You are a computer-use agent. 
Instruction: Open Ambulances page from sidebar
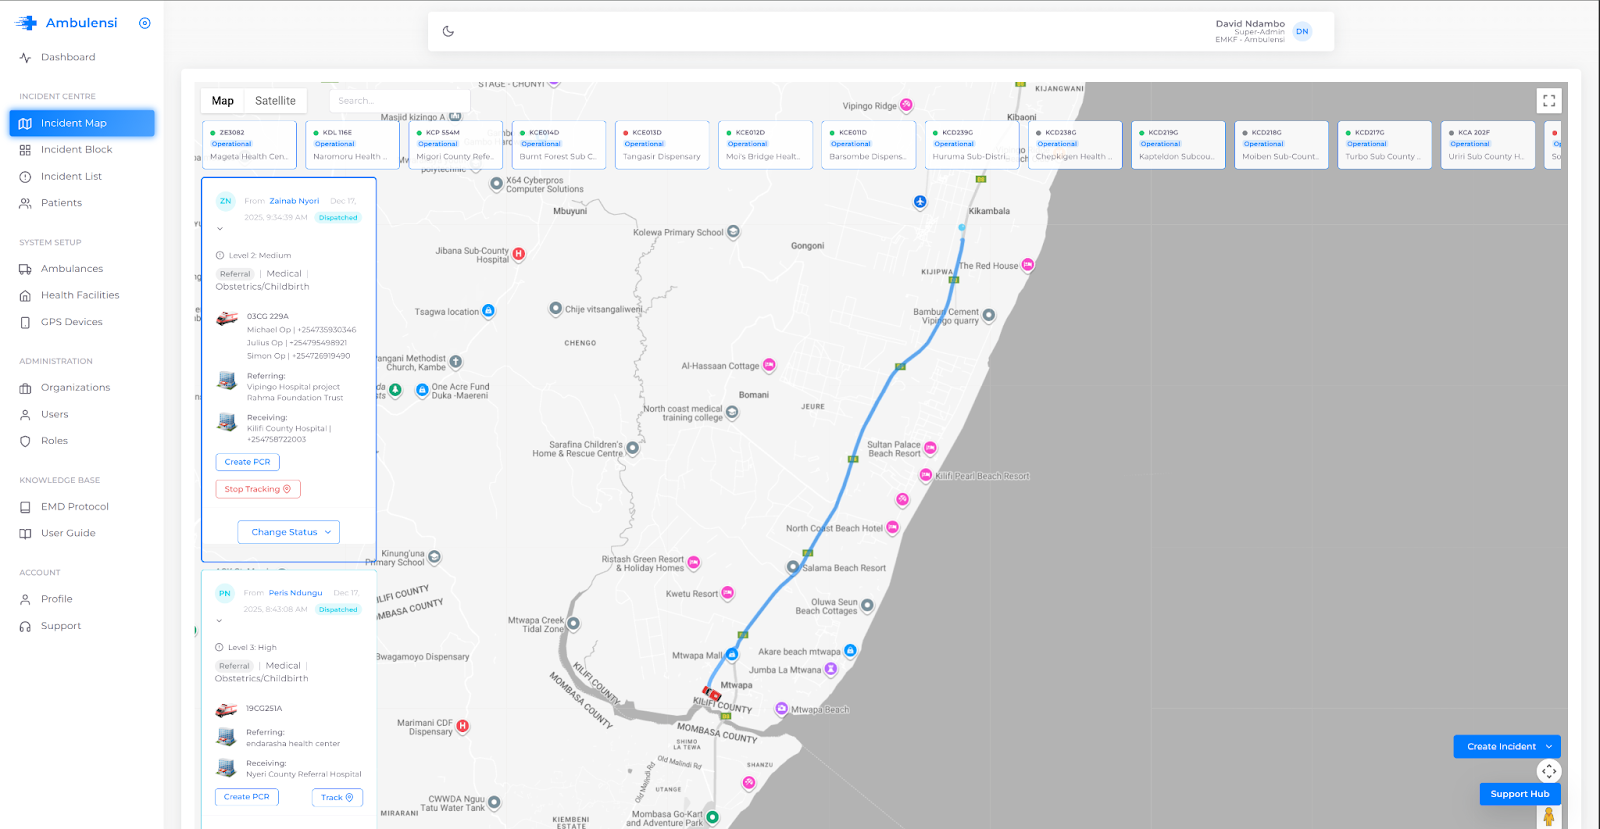click(72, 269)
